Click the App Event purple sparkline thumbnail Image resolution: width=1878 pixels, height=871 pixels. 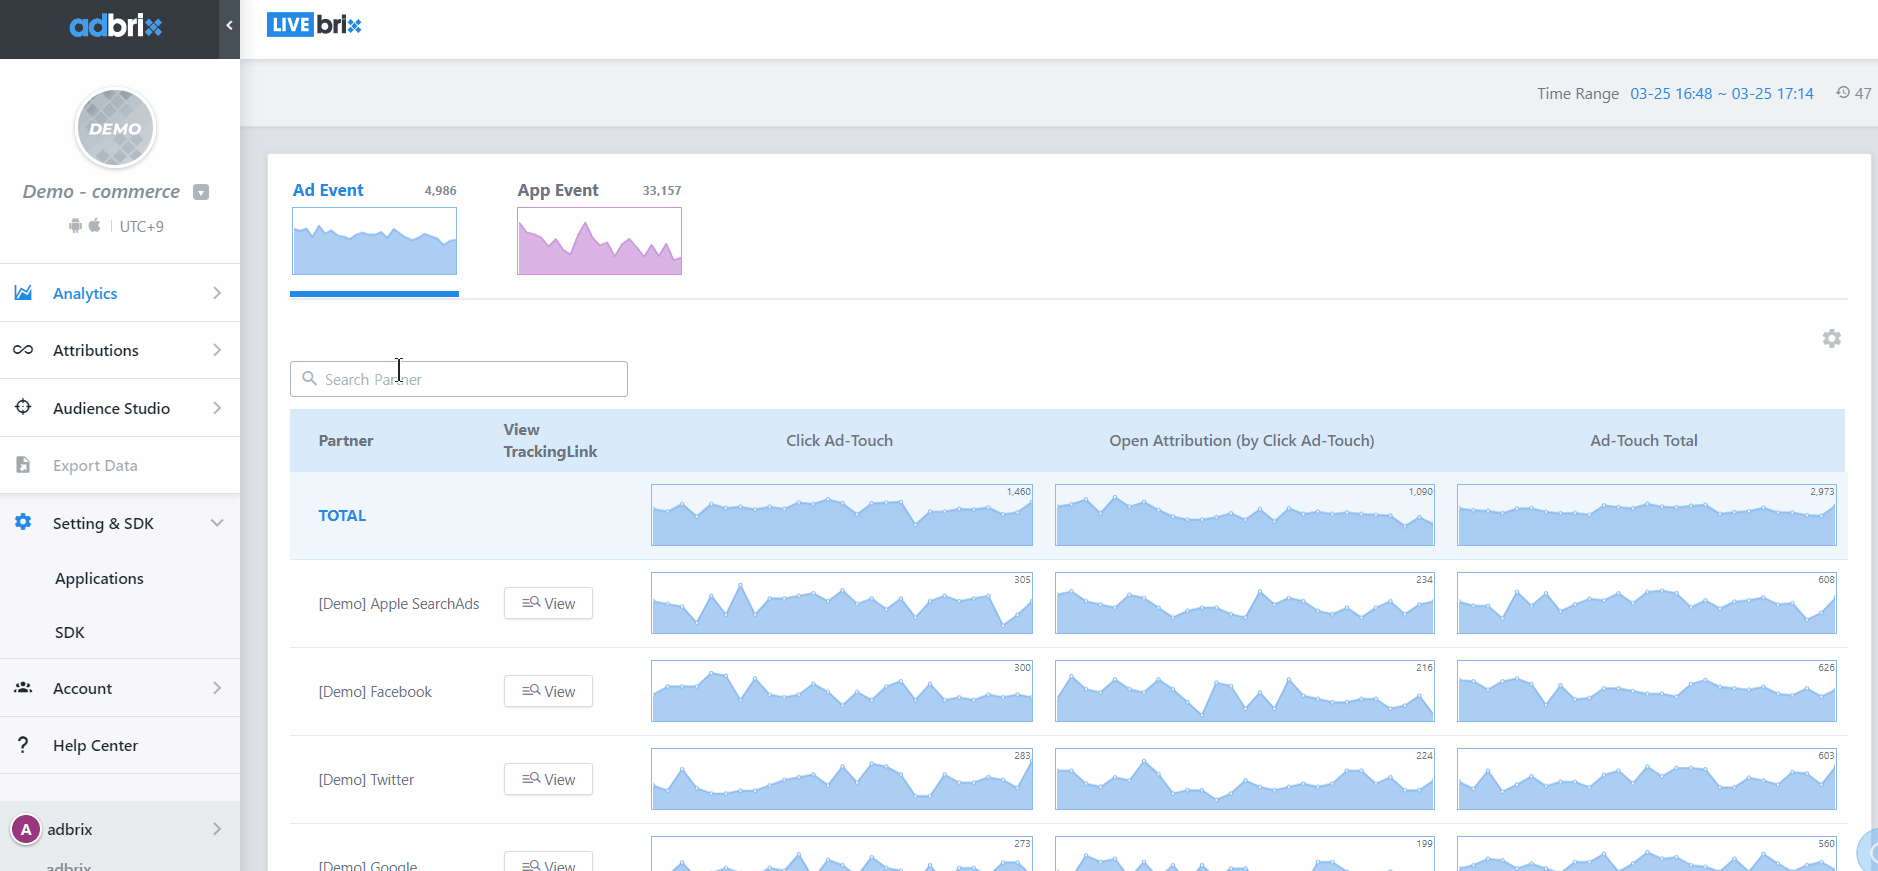599,241
